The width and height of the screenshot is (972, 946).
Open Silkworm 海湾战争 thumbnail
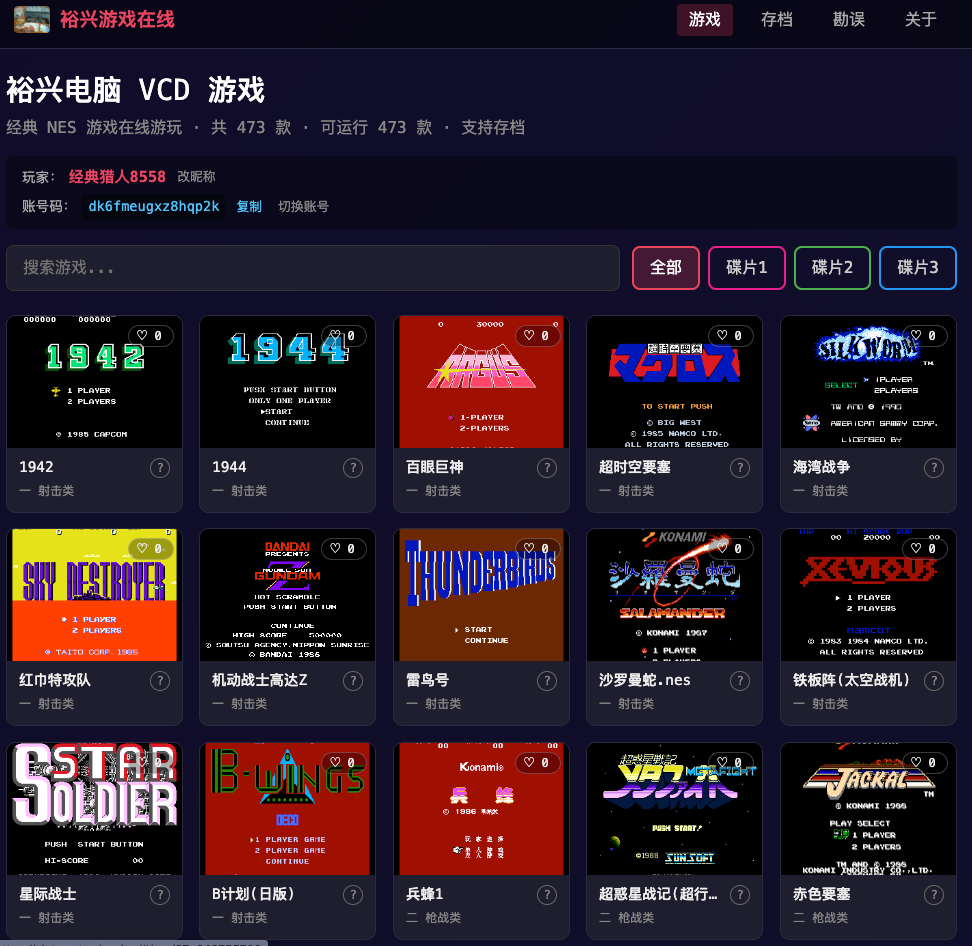868,382
